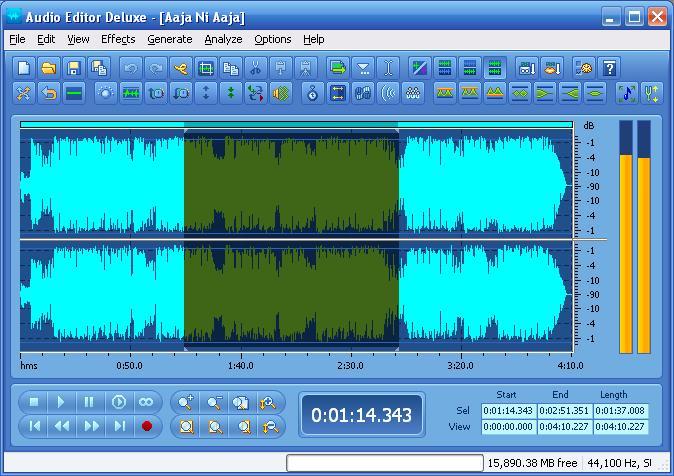The height and width of the screenshot is (476, 674).
Task: Create a new file with the blank page icon
Action: 24,68
